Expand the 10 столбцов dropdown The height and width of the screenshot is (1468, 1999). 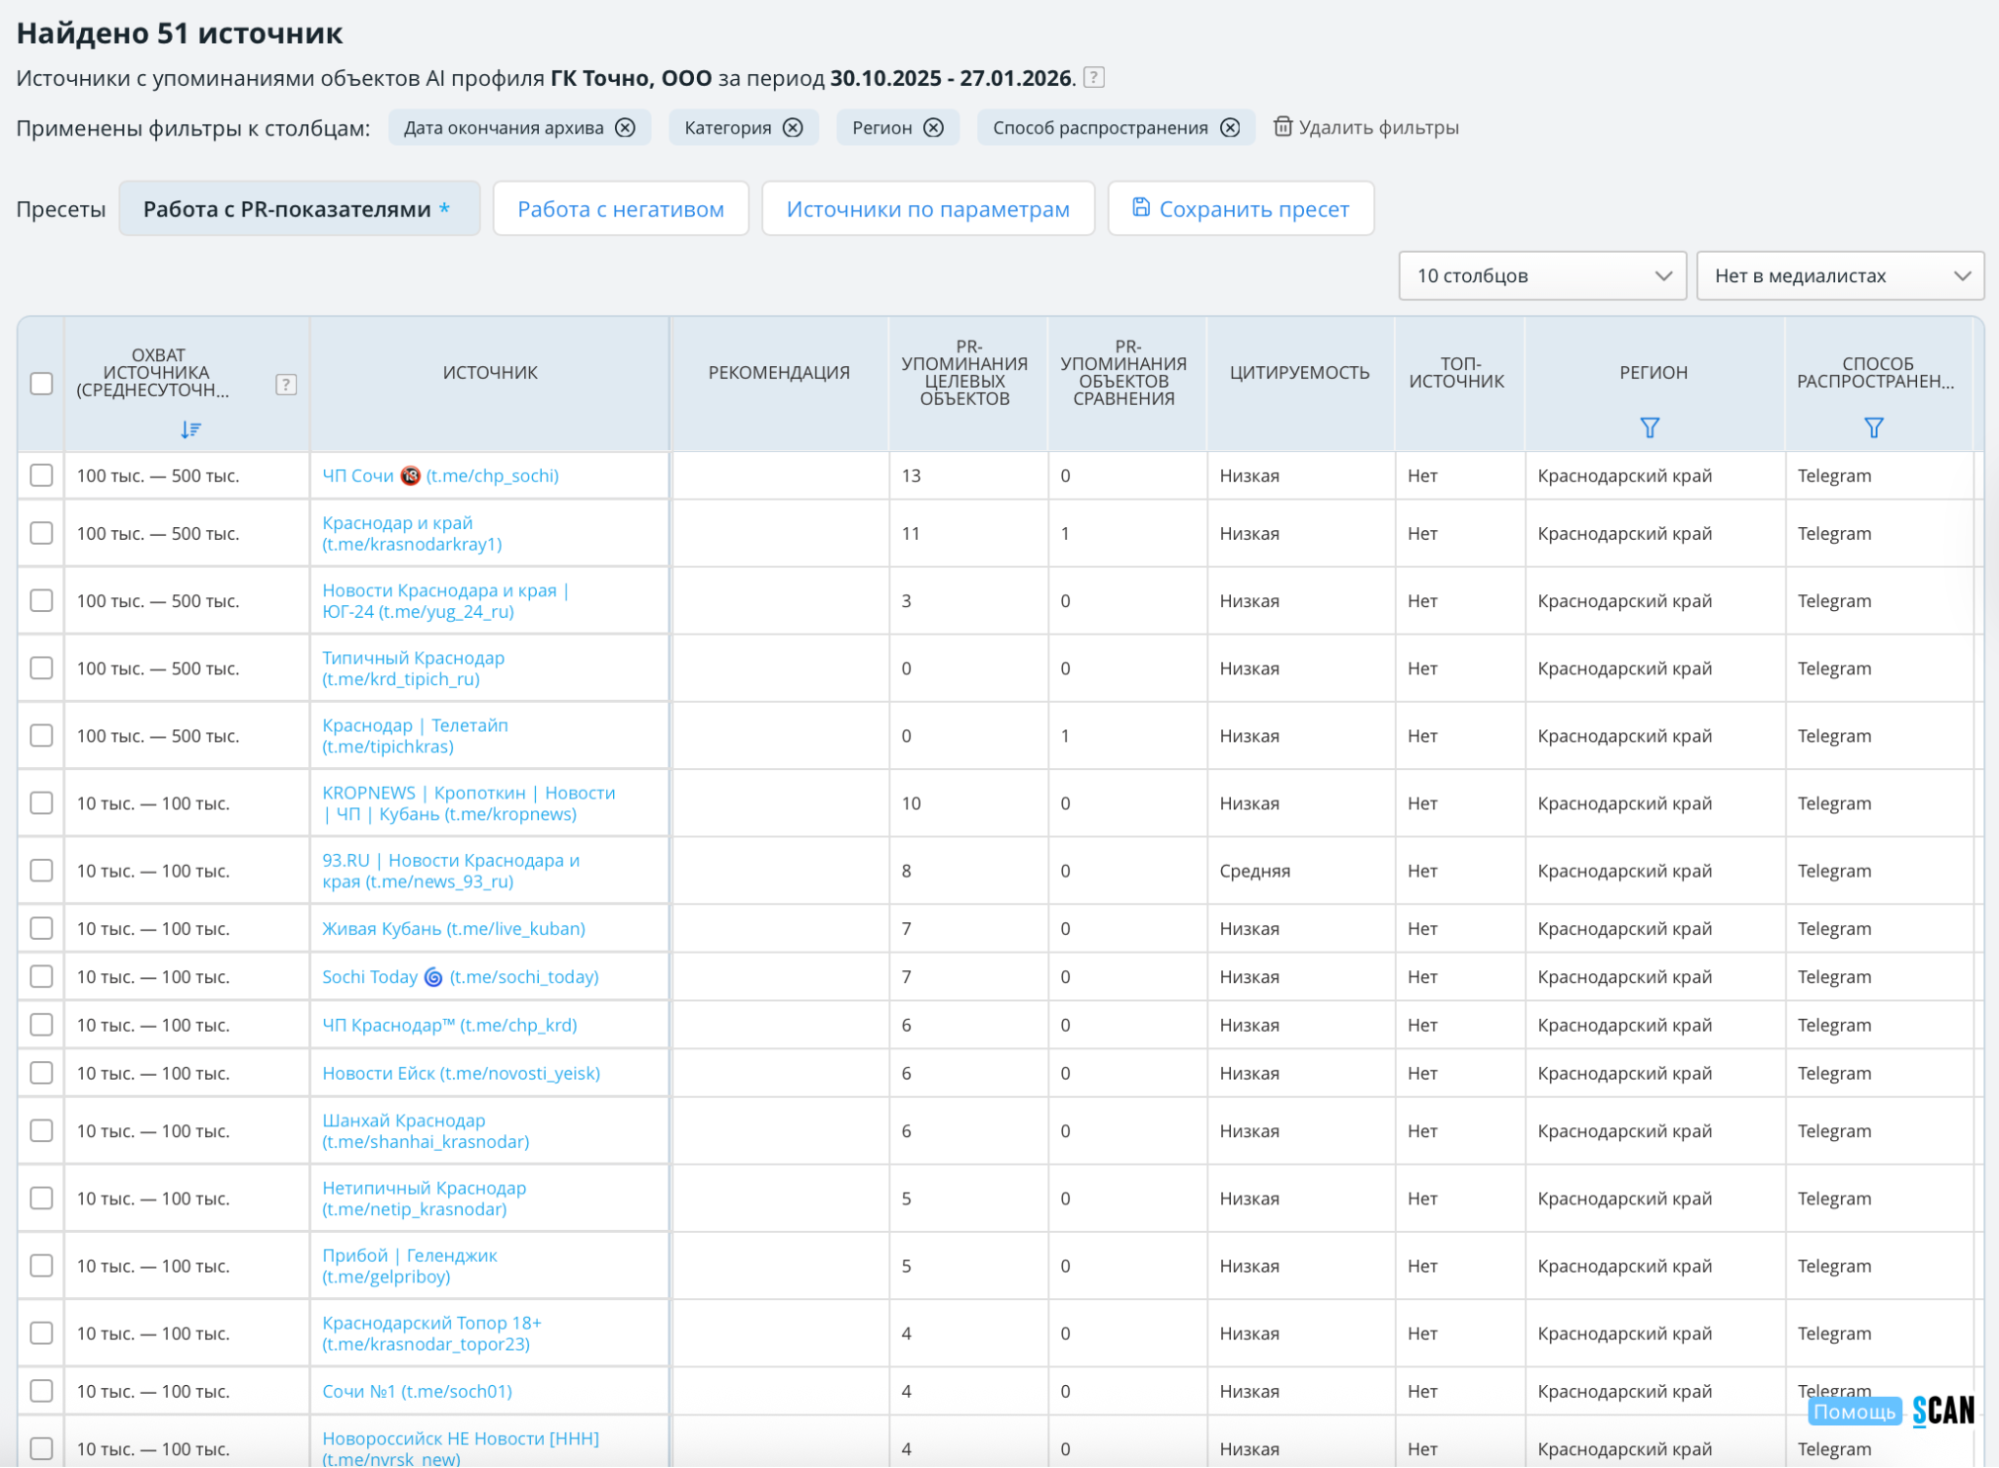(x=1542, y=276)
